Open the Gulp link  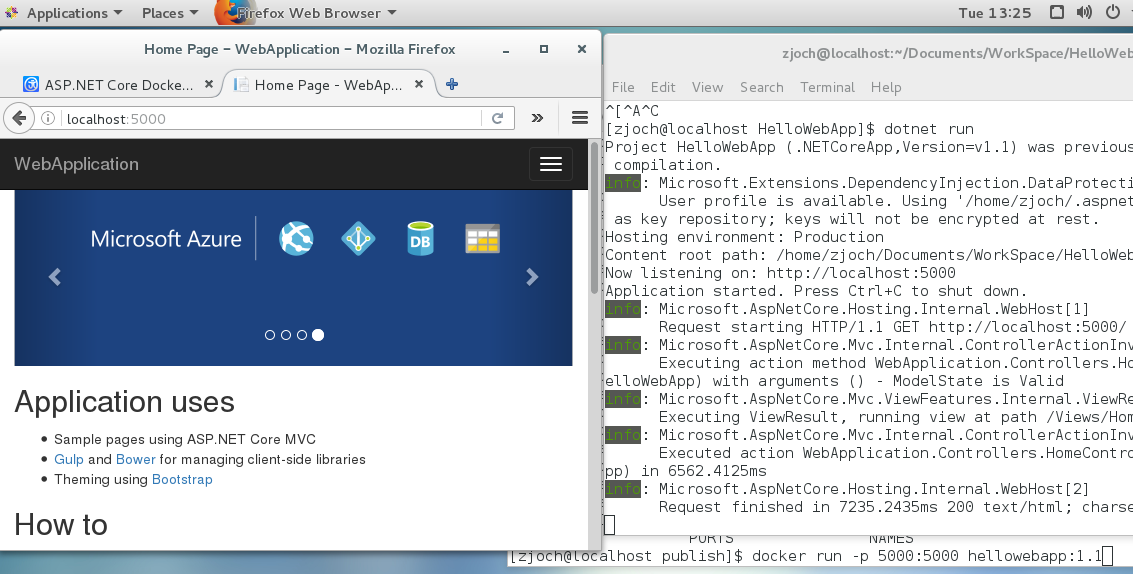(69, 459)
